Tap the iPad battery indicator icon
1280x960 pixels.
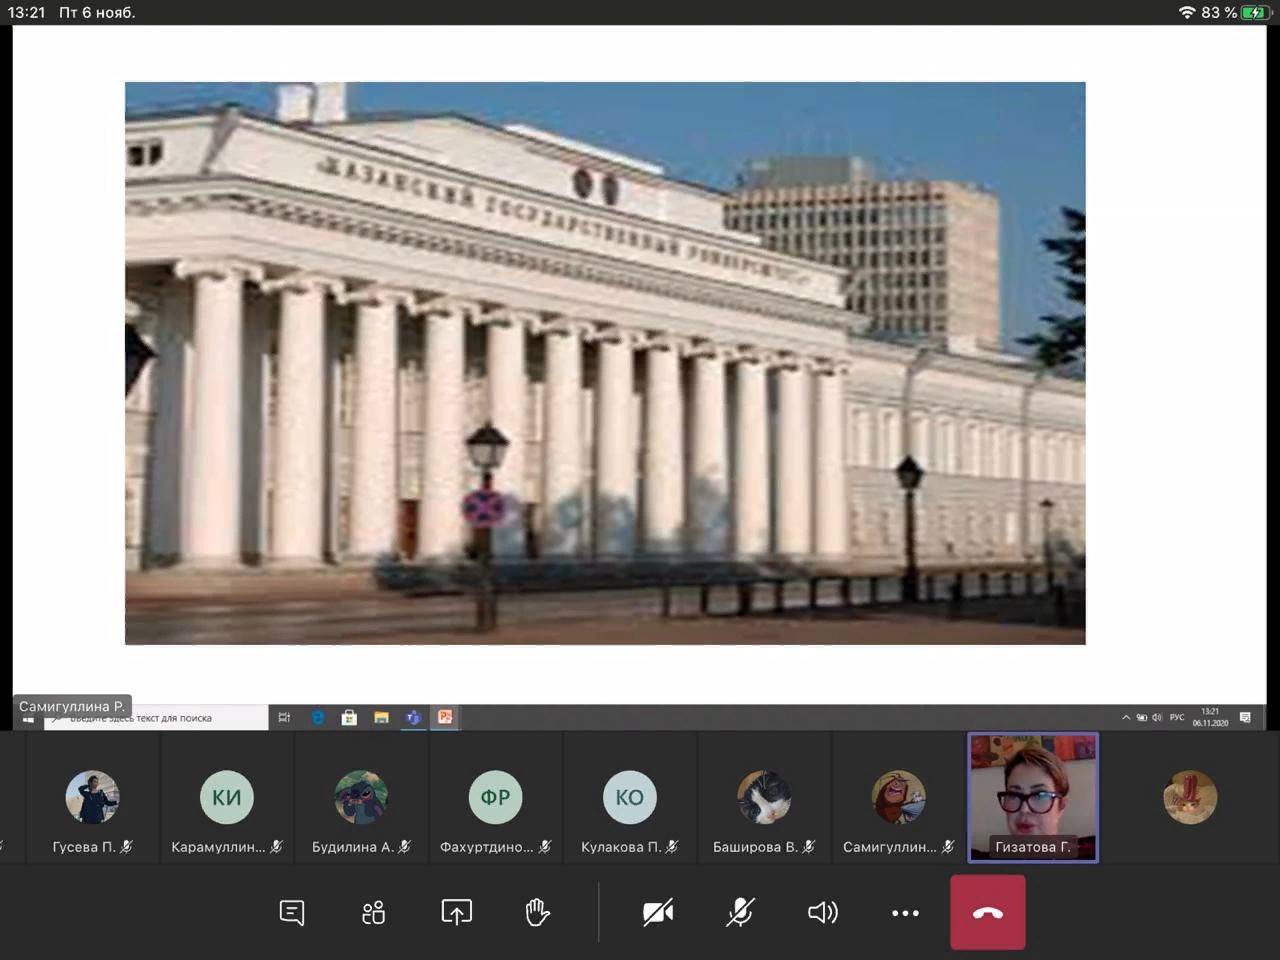click(x=1256, y=12)
